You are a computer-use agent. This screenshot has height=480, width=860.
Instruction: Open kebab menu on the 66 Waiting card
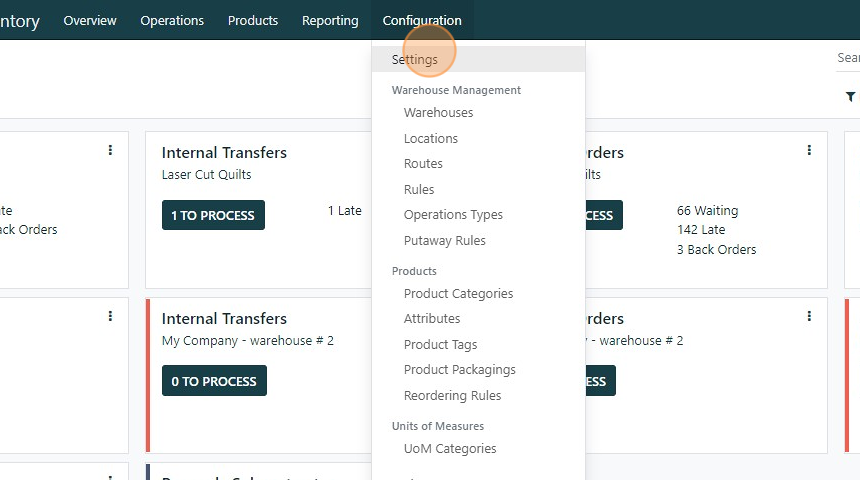coord(809,150)
